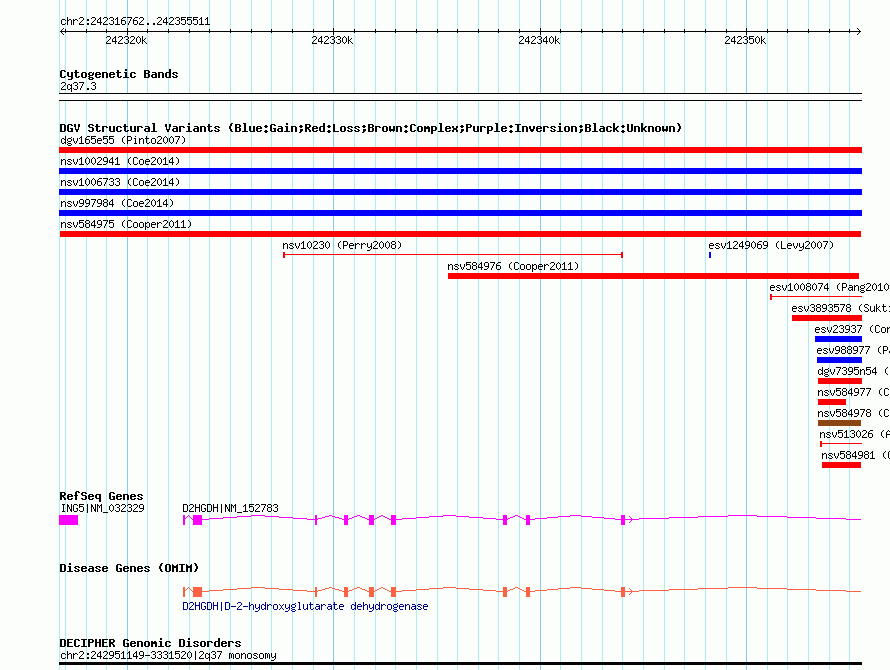Click the brown nsv584978 complex variant bar
The image size is (890, 670).
point(839,423)
